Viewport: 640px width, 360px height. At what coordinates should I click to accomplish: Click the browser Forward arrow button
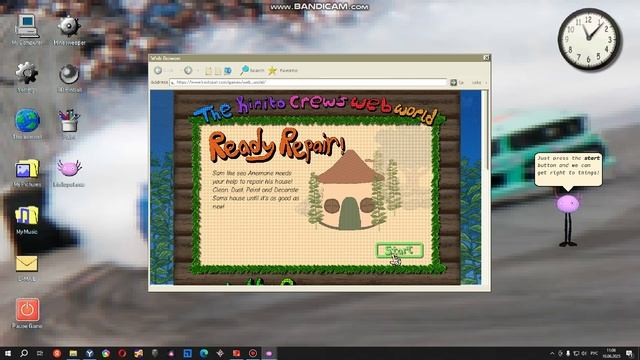click(188, 71)
